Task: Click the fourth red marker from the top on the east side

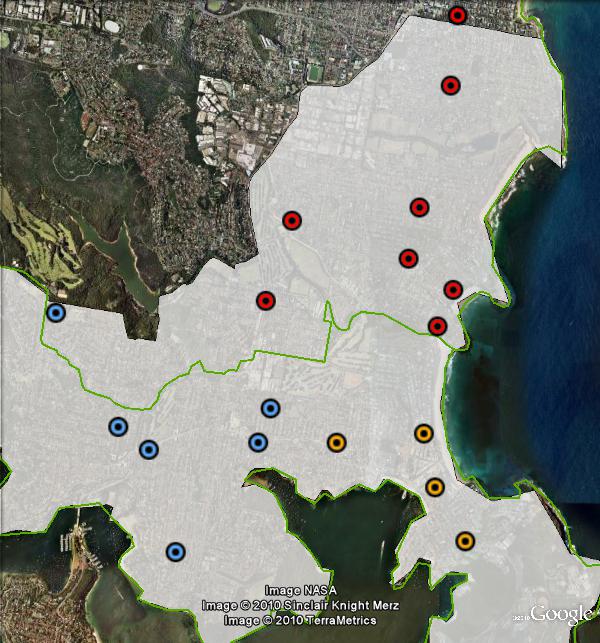Action: [408, 258]
